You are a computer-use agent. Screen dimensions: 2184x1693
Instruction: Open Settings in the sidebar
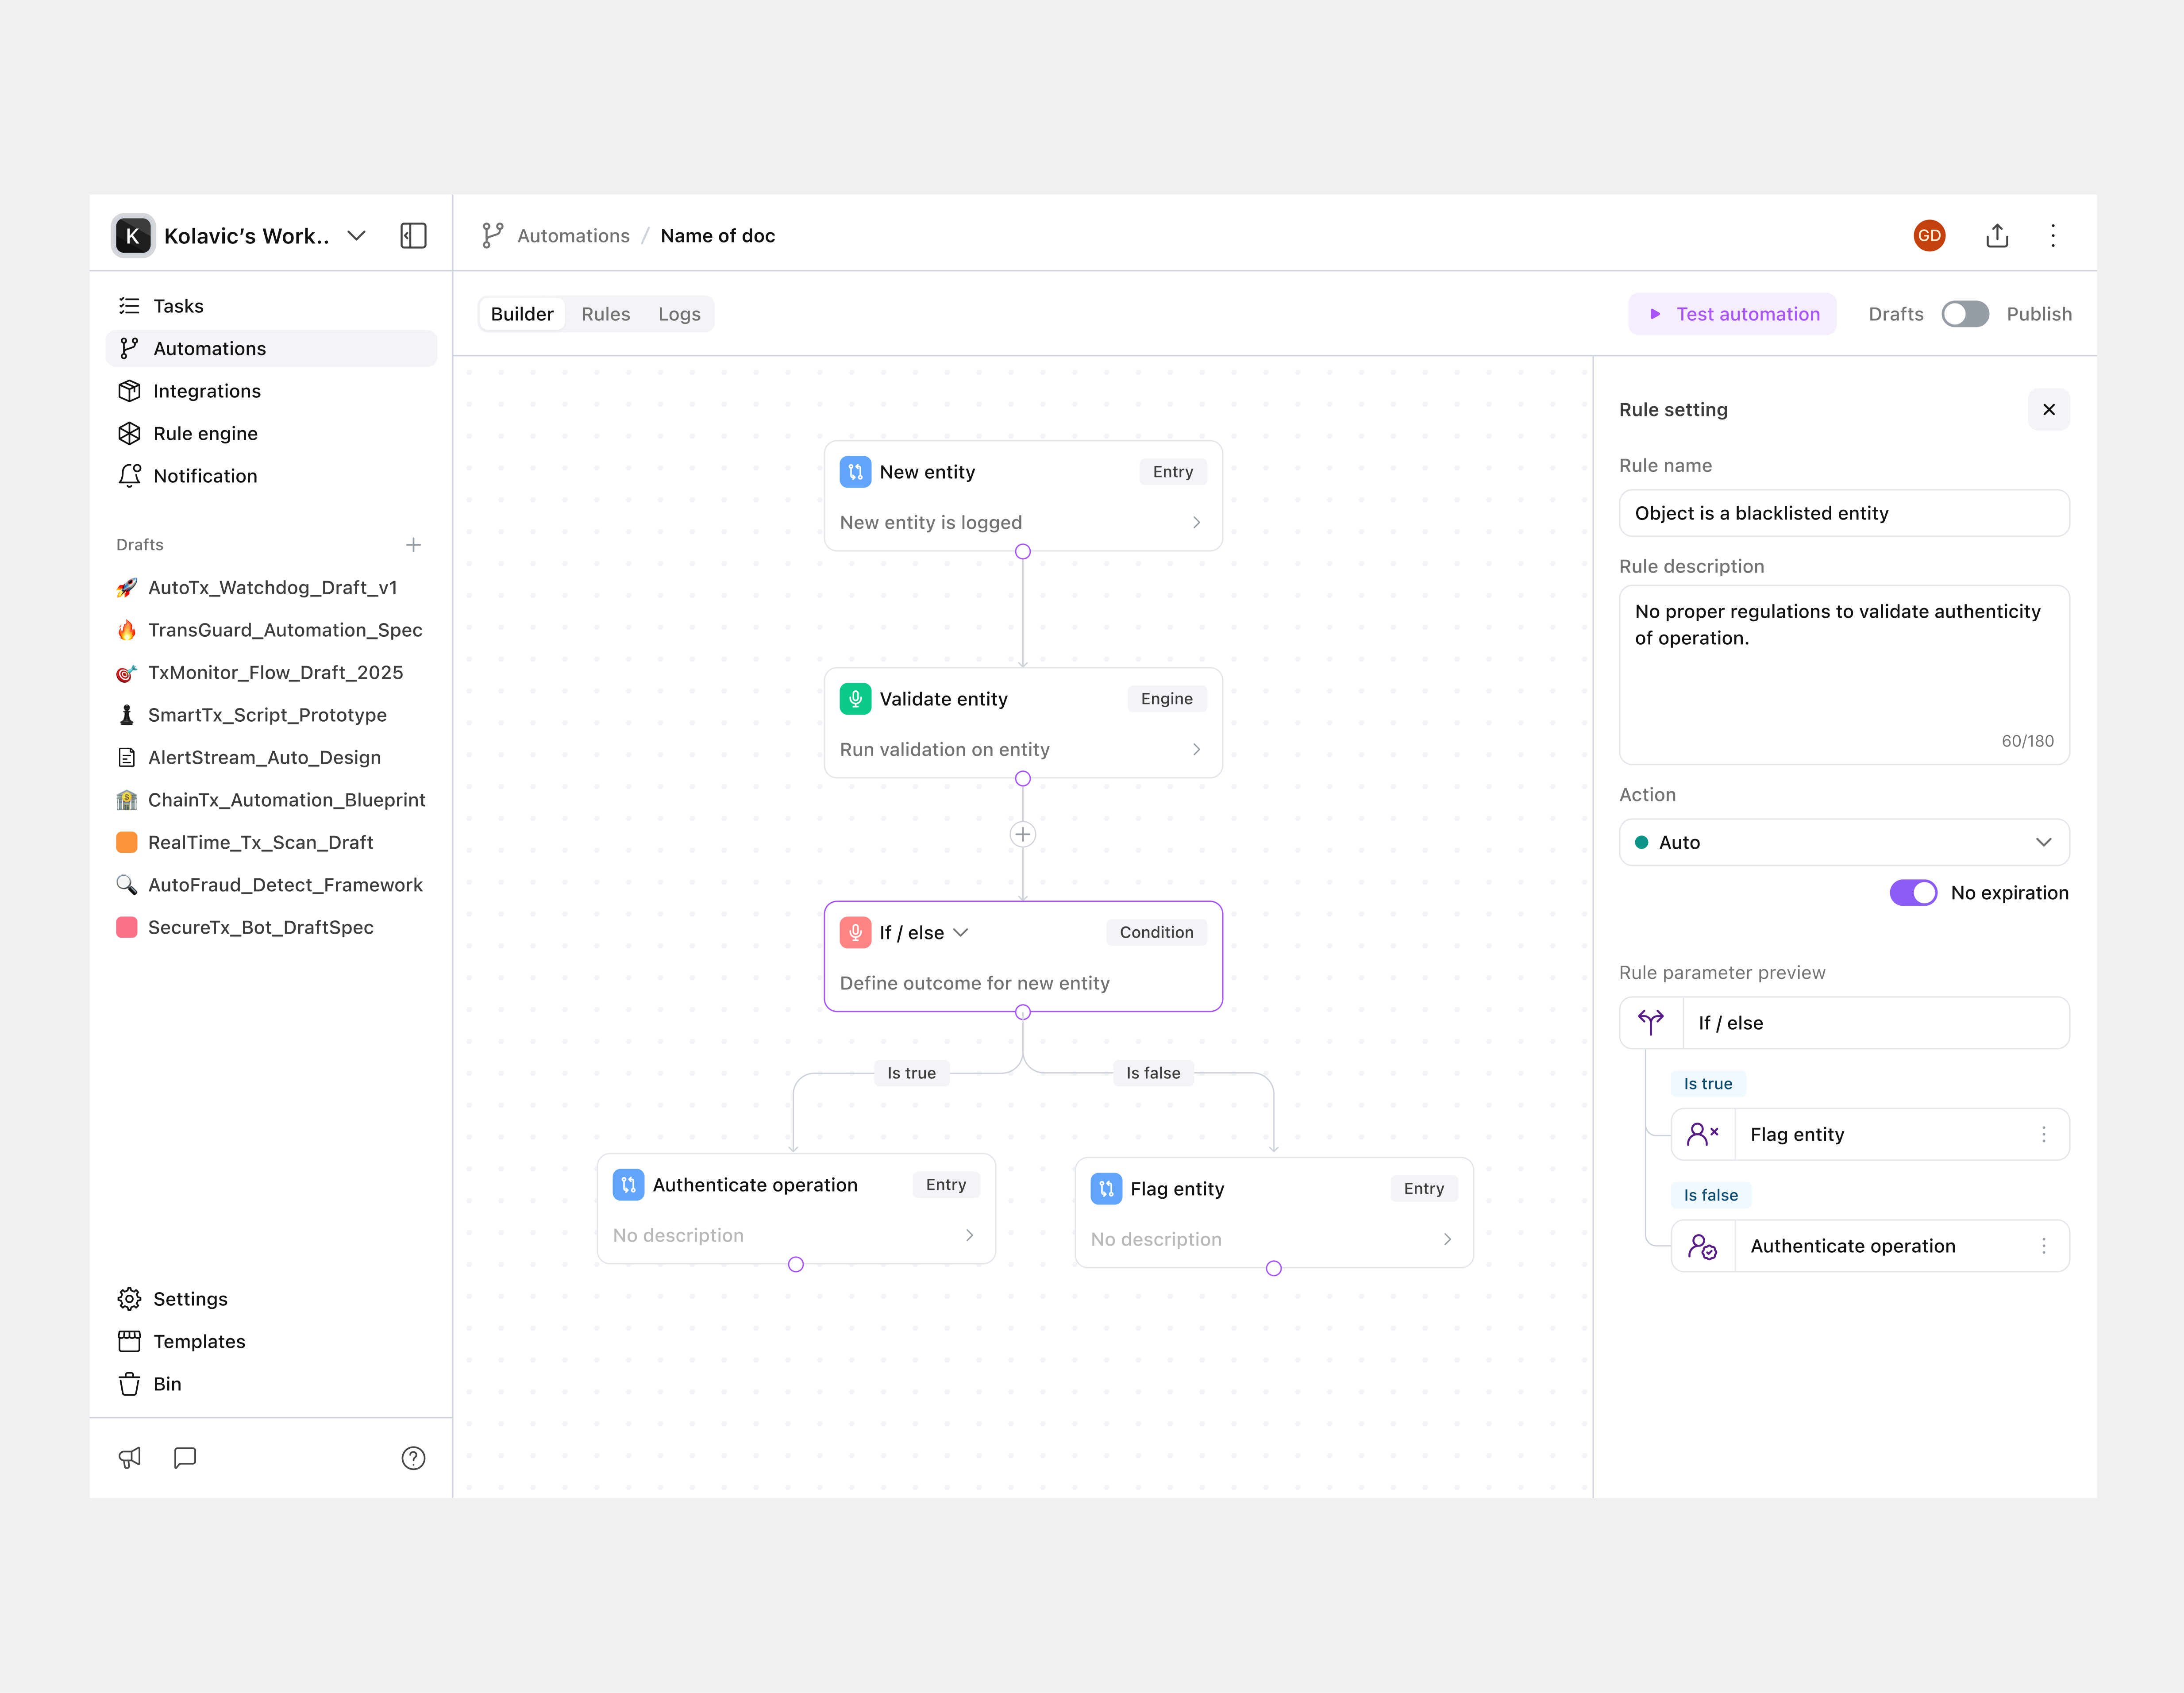click(271, 1299)
